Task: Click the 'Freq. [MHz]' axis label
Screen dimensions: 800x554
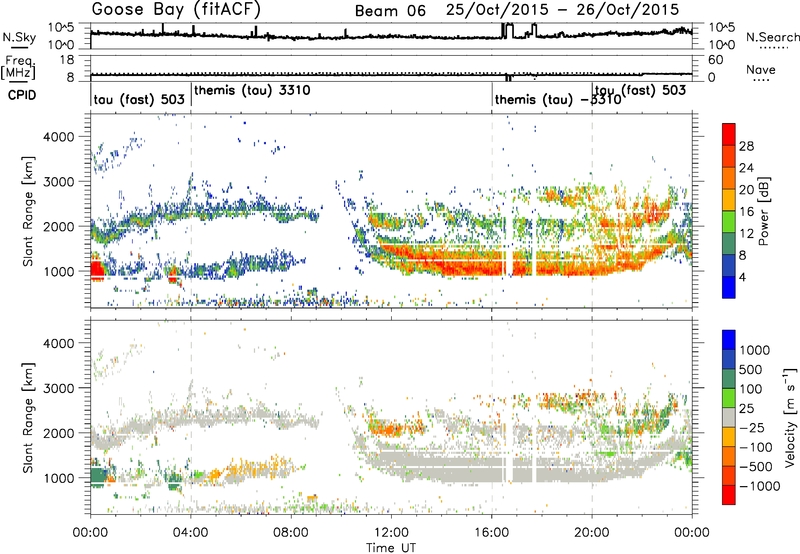Action: coord(18,67)
